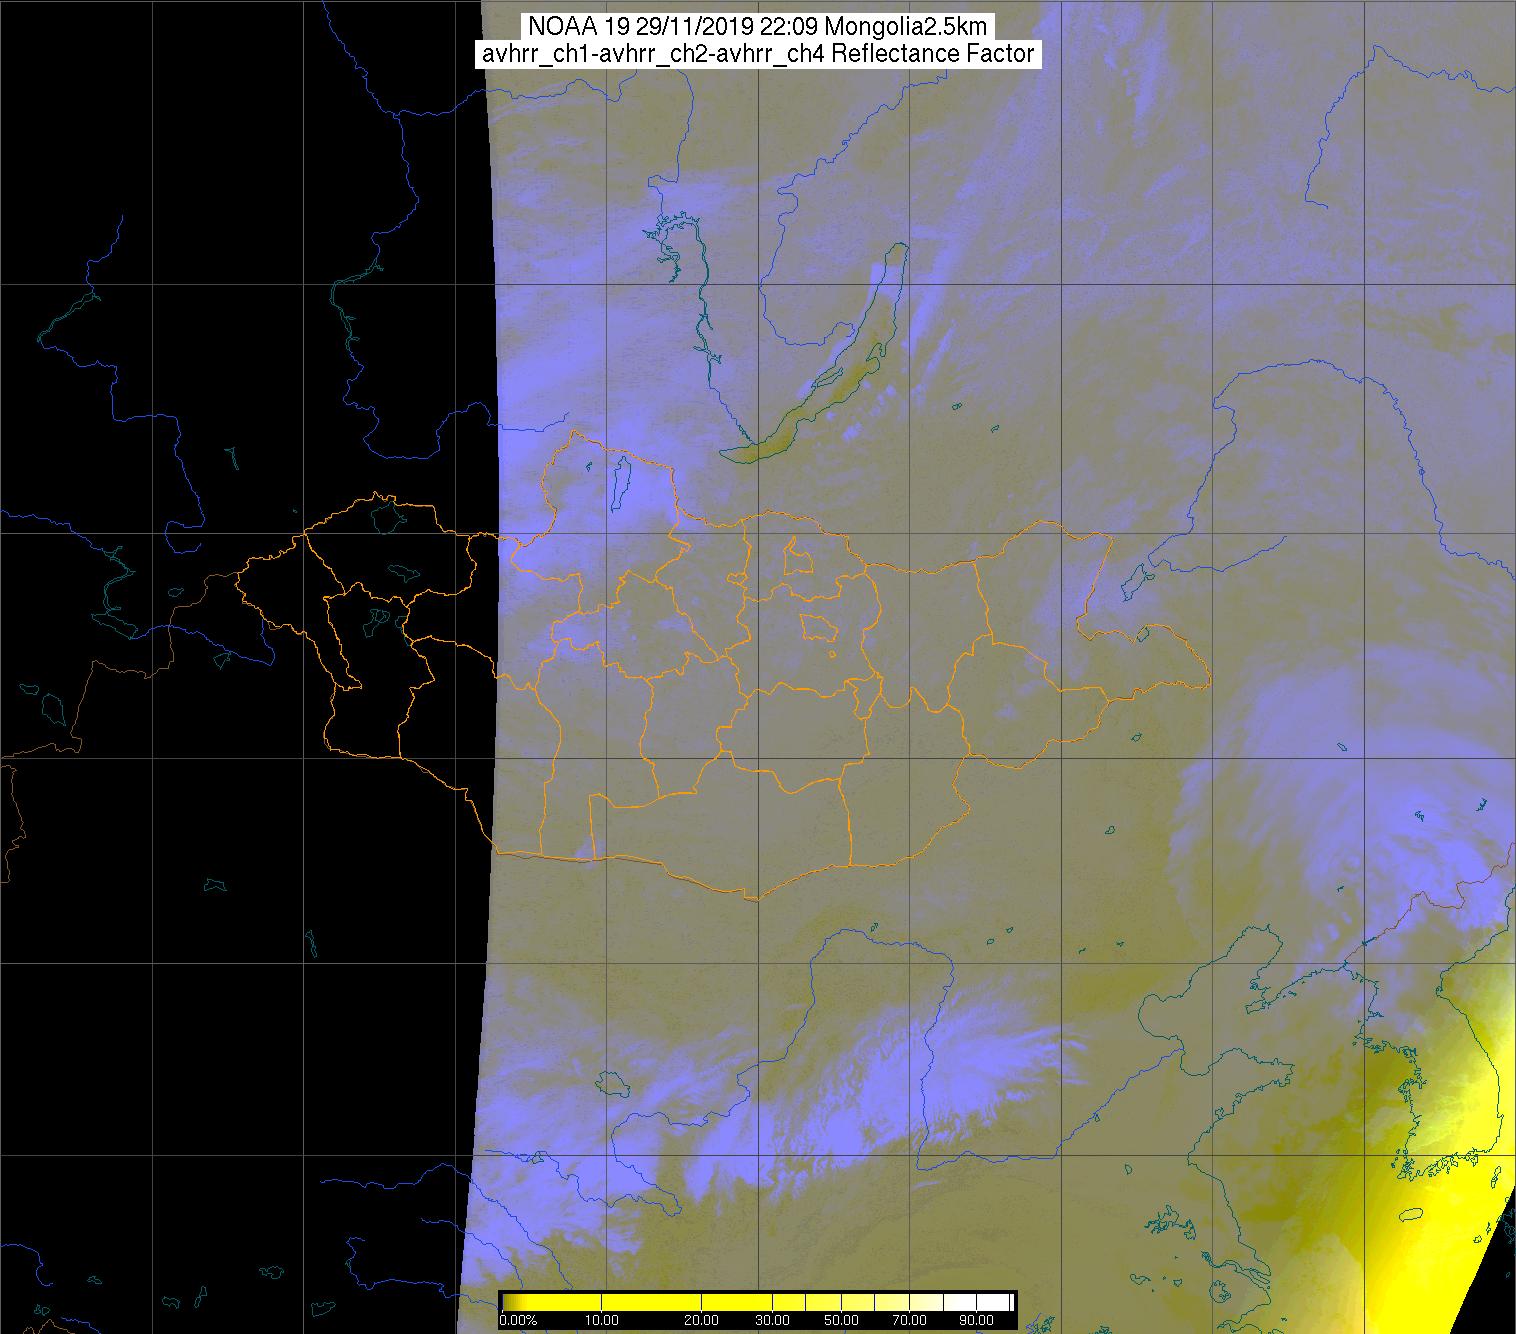Screen dimensions: 1516x1334
Task: Click the "avhrr_ch1-avhrr_ch2-avhrr_ch4 Reflectance Factor" caption
Action: click(758, 54)
